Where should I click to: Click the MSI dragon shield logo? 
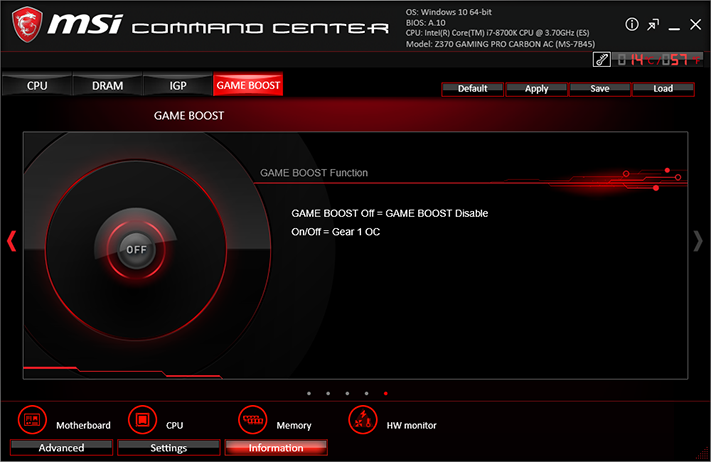click(x=27, y=24)
